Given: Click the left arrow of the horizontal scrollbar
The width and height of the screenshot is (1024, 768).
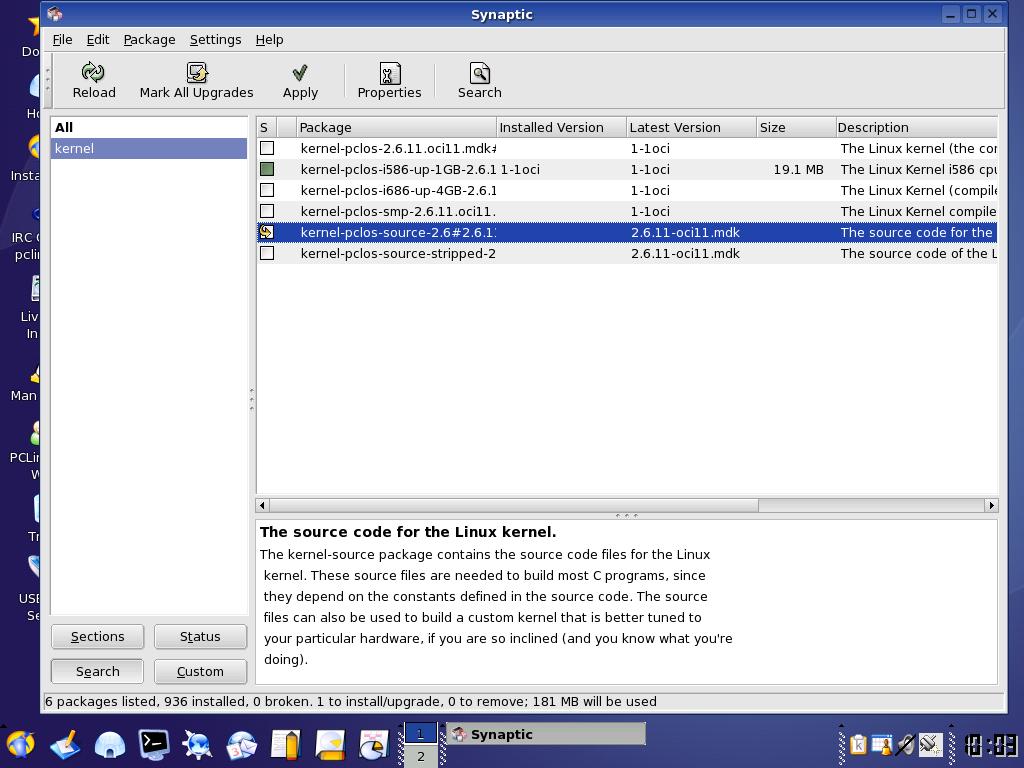Looking at the screenshot, I should pos(263,505).
